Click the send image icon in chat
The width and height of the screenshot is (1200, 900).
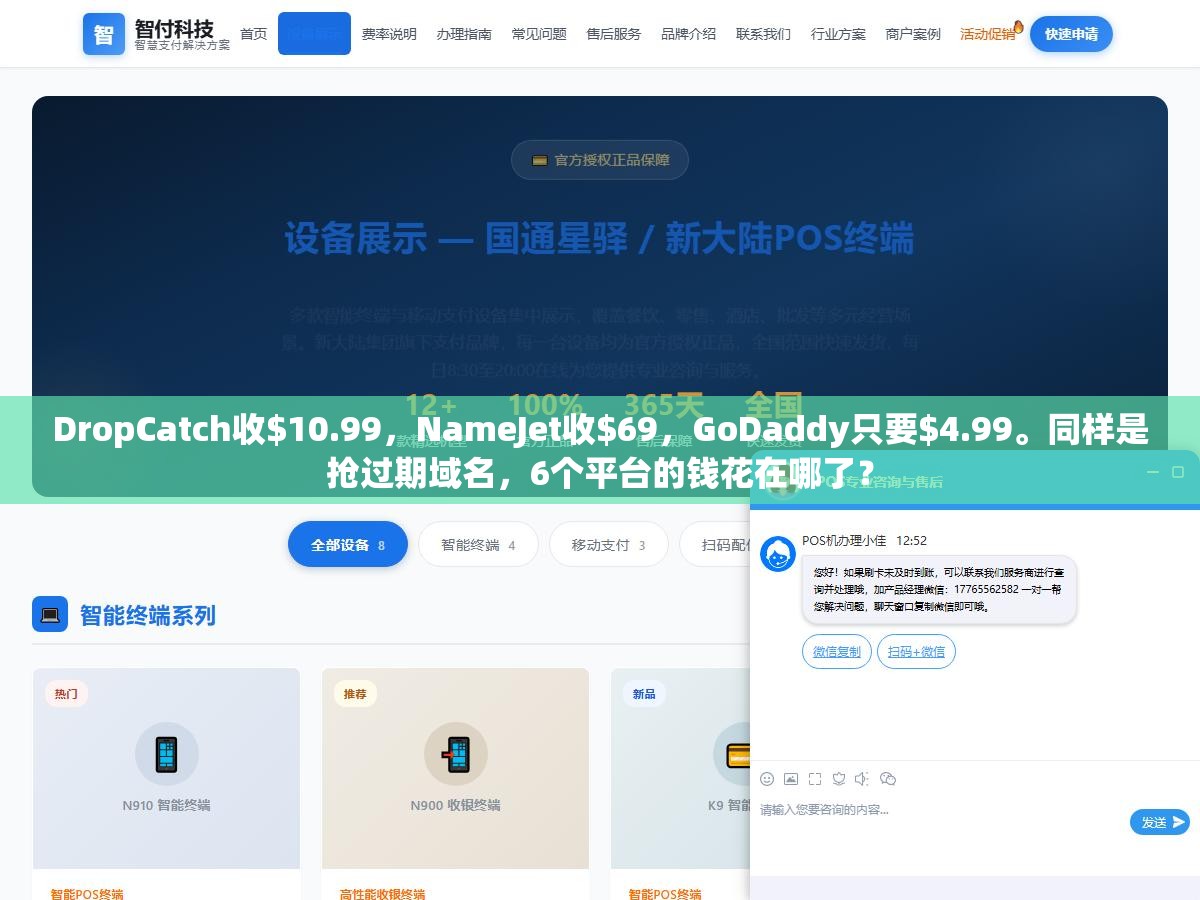click(791, 779)
